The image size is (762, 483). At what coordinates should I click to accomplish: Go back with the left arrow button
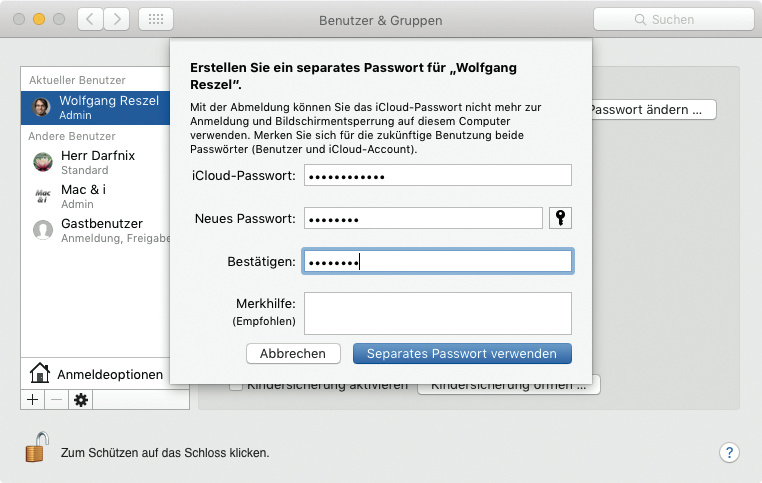(90, 19)
